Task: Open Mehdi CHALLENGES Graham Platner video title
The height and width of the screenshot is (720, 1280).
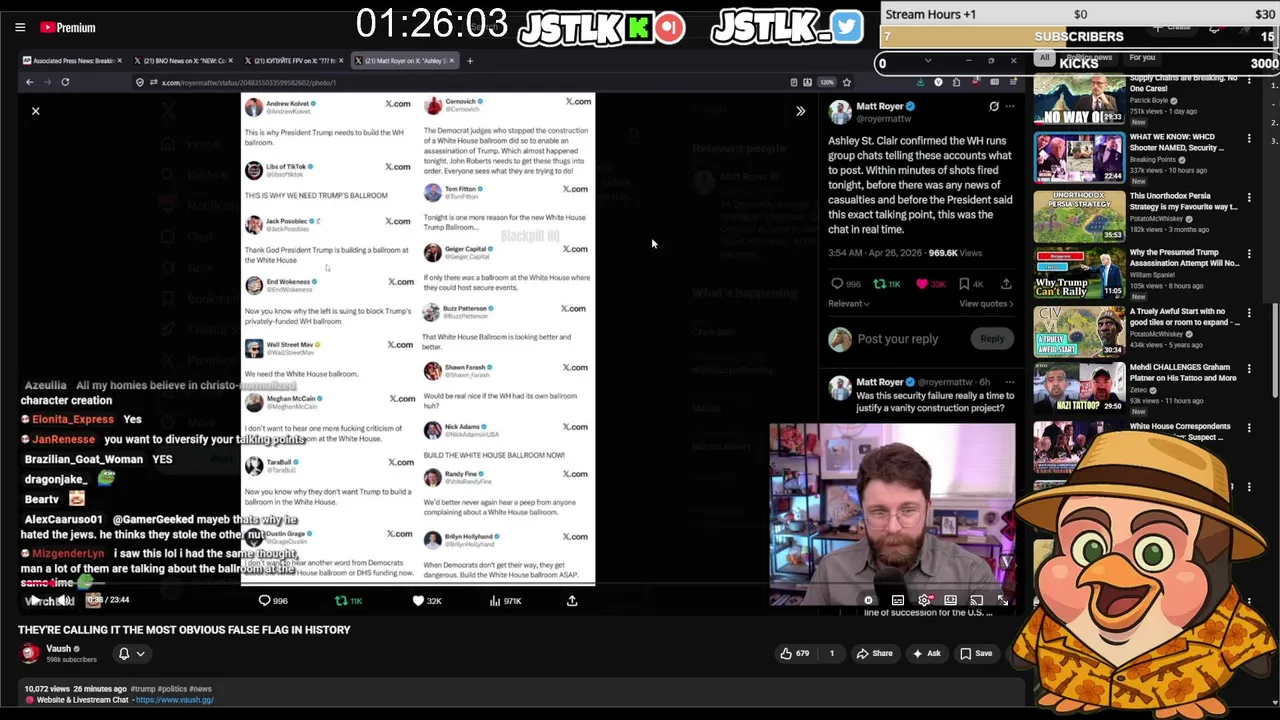Action: (x=1182, y=373)
